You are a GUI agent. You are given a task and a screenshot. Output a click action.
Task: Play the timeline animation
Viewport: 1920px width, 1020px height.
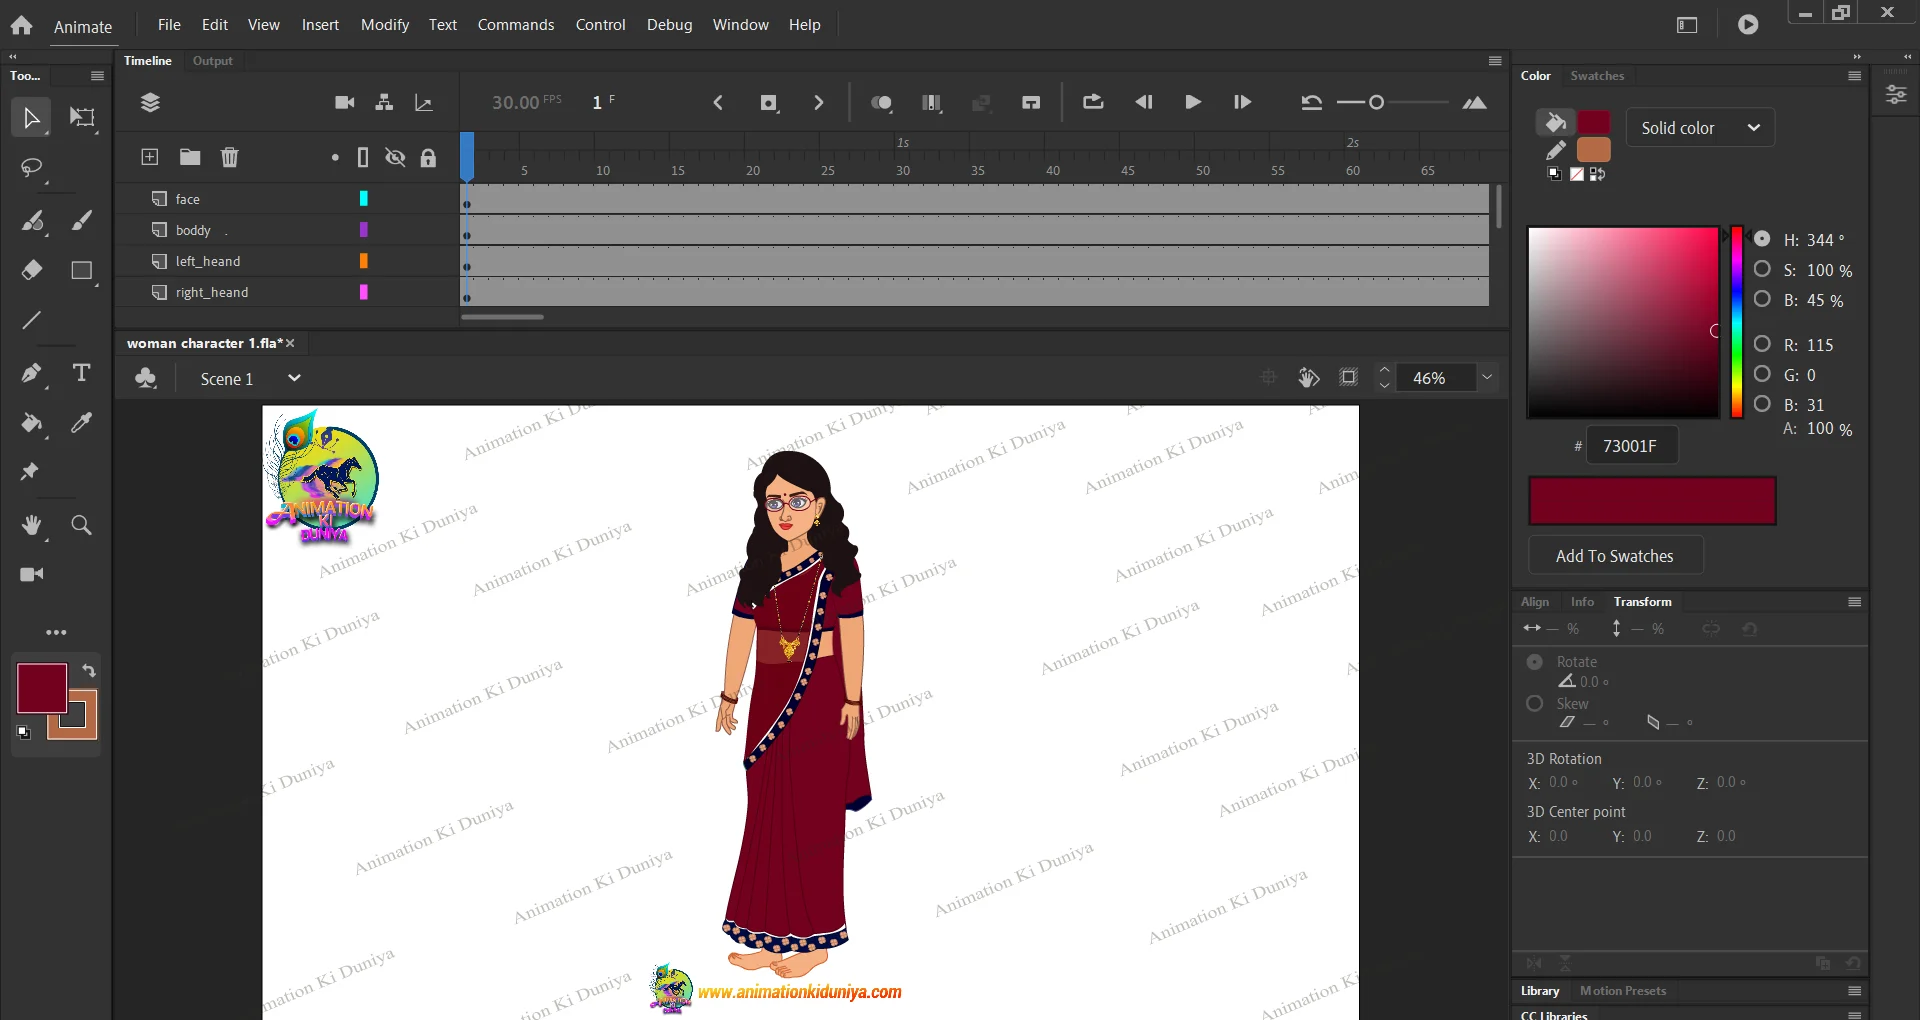[1192, 102]
